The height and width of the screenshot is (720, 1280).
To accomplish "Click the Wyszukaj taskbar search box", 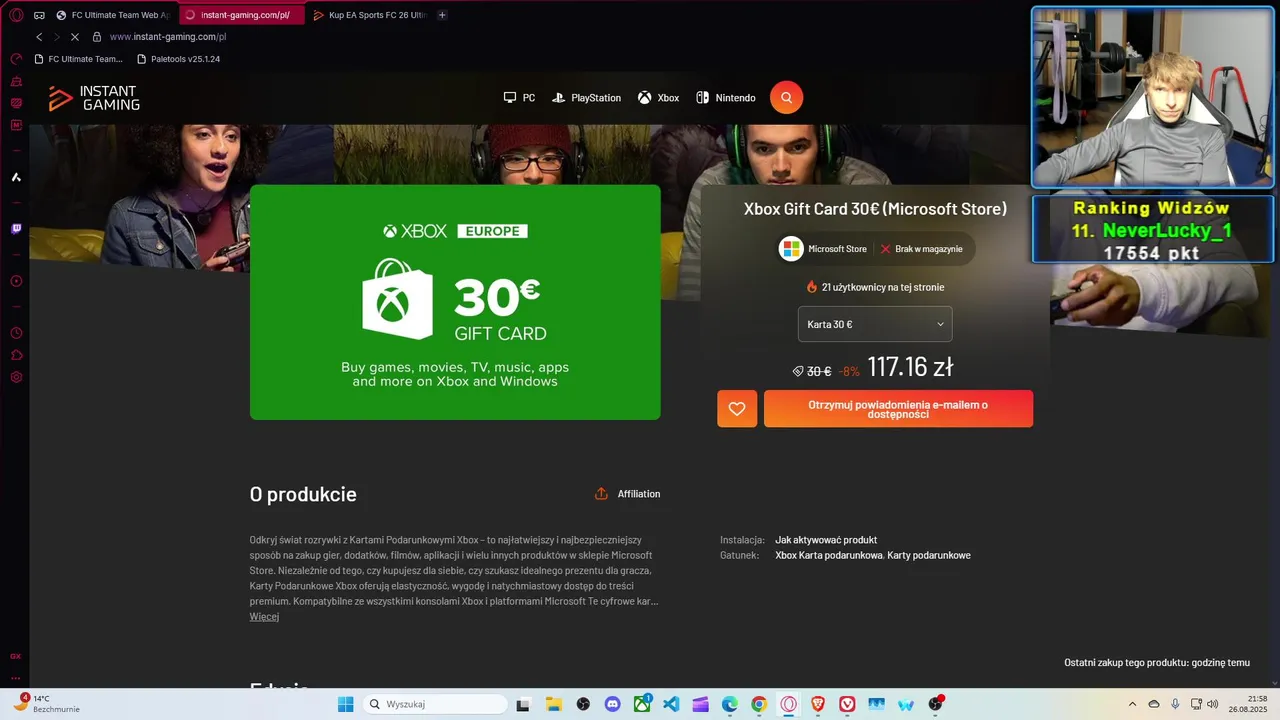I will pos(433,704).
